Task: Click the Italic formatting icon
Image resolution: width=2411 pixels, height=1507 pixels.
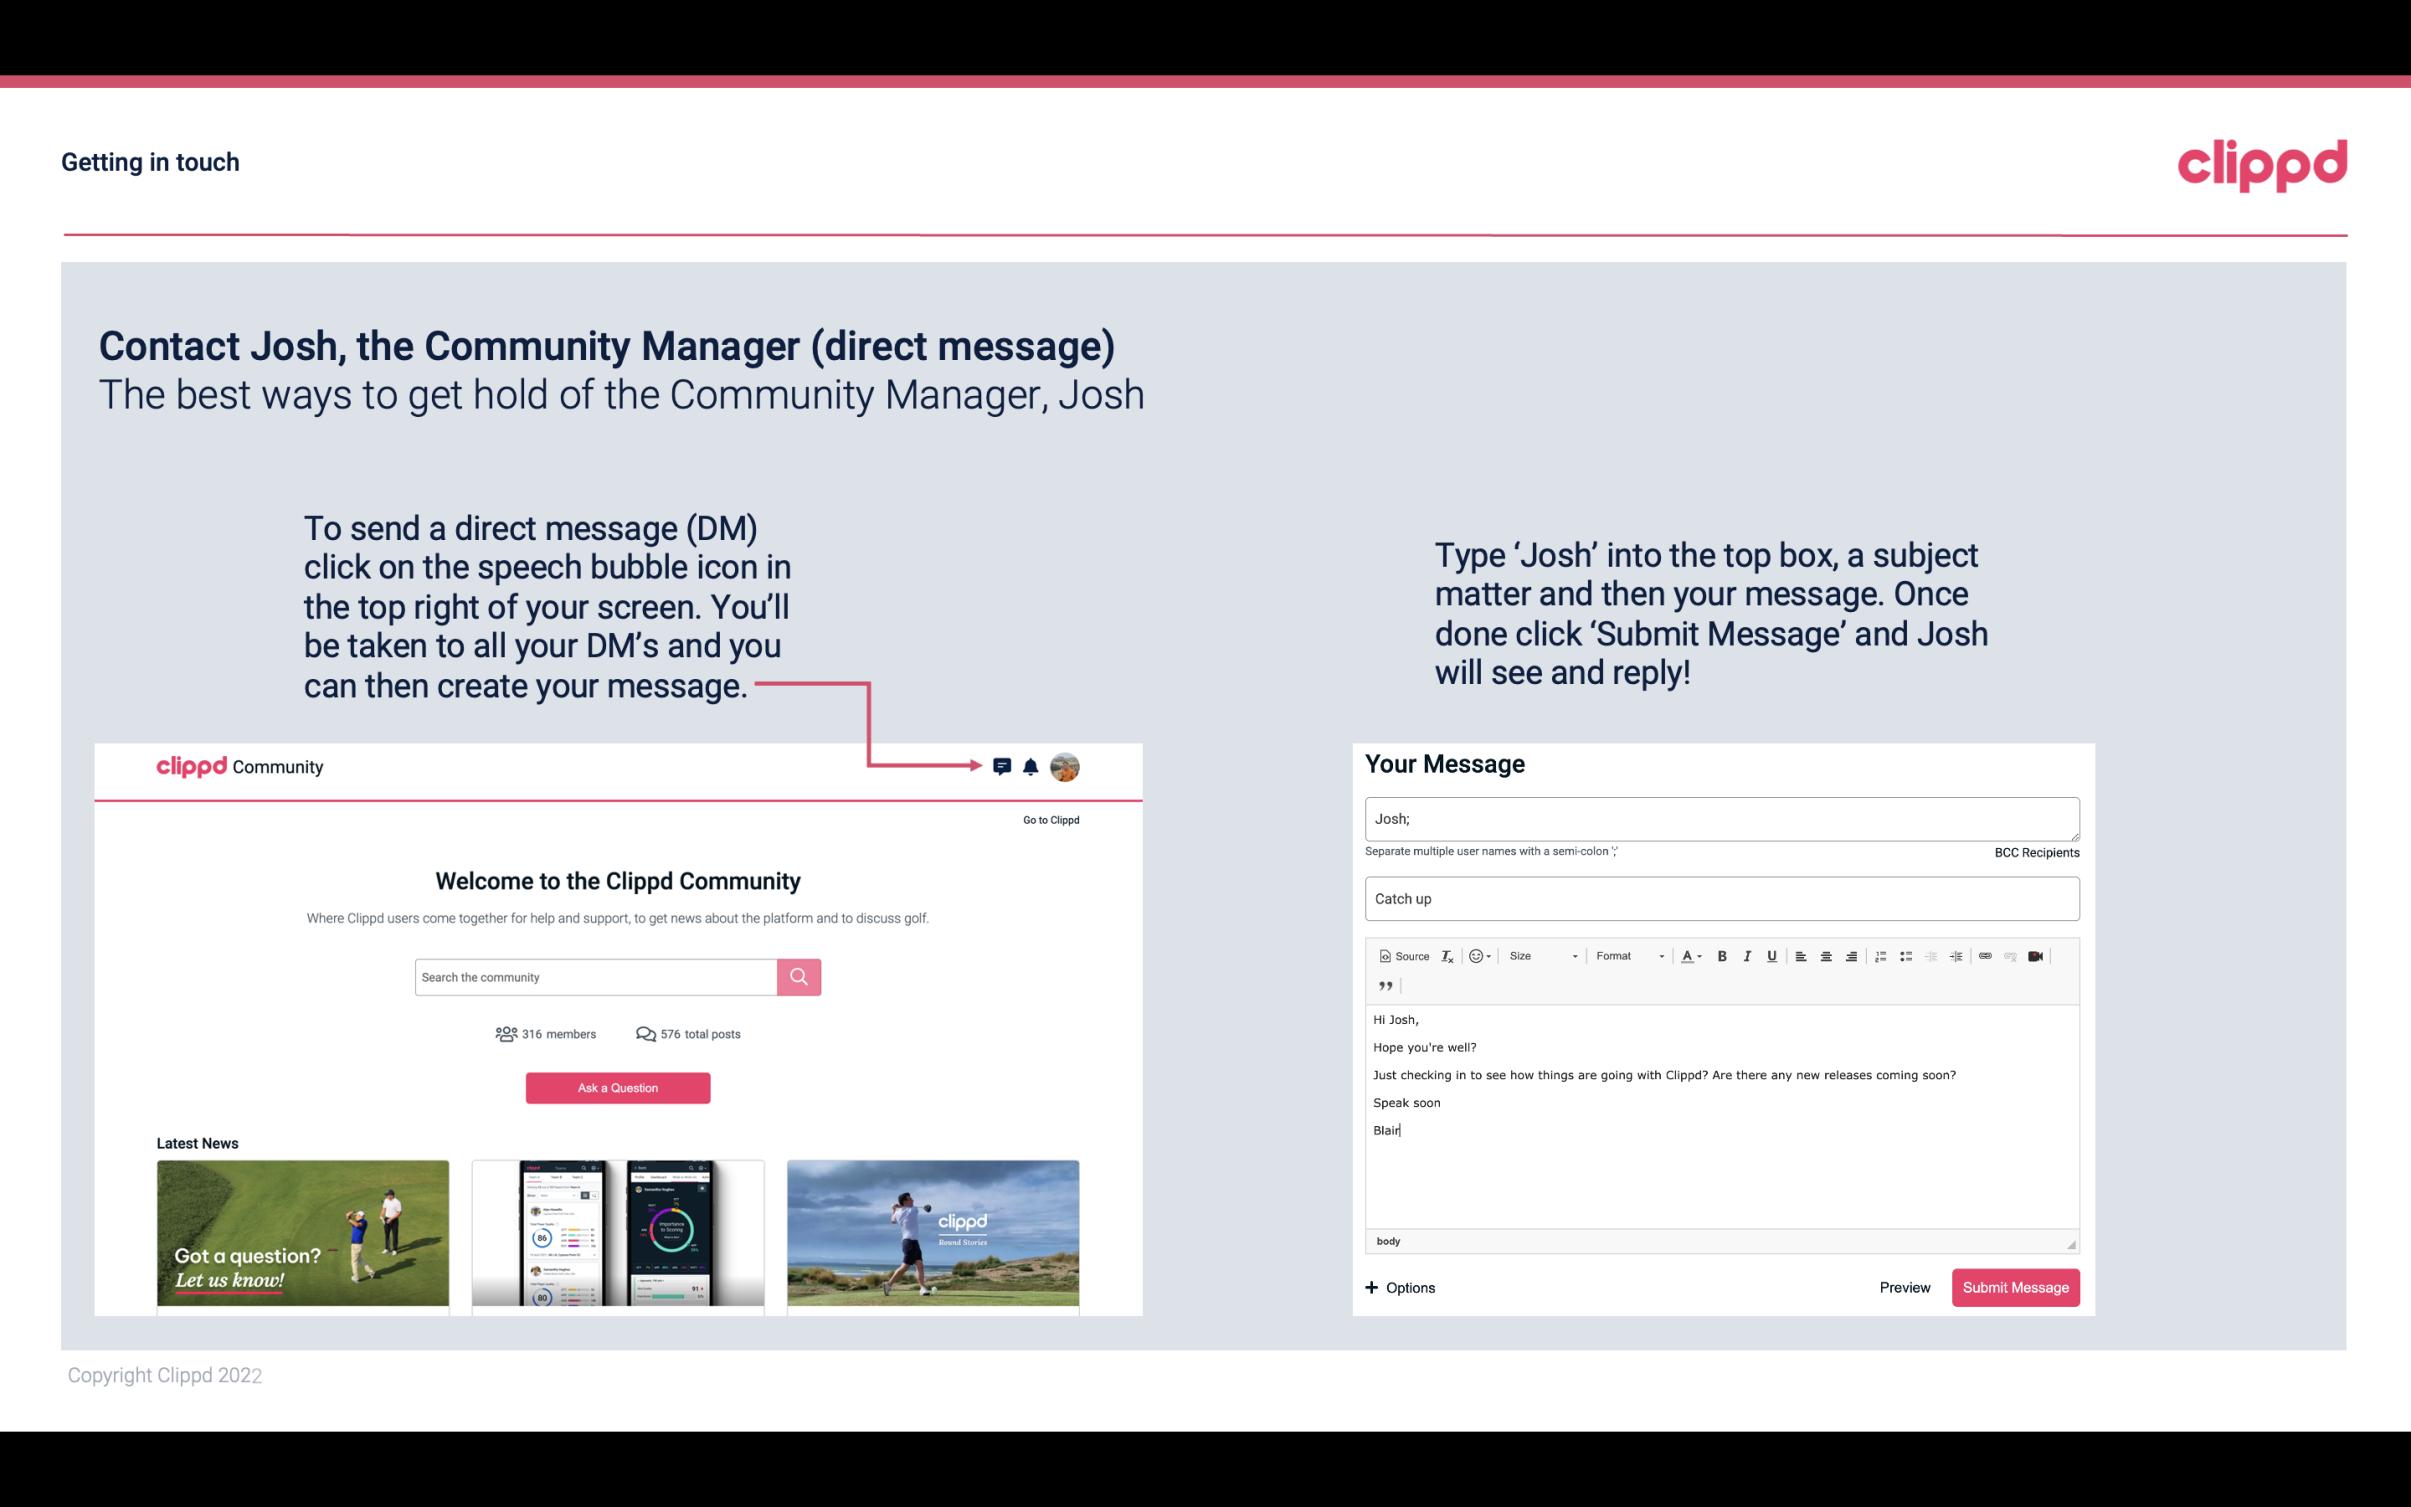Action: coord(1746,957)
